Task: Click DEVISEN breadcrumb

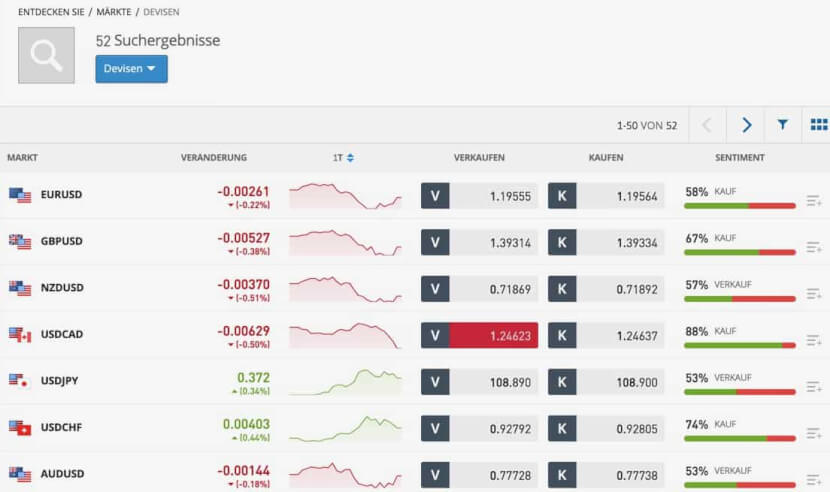Action: coord(161,12)
